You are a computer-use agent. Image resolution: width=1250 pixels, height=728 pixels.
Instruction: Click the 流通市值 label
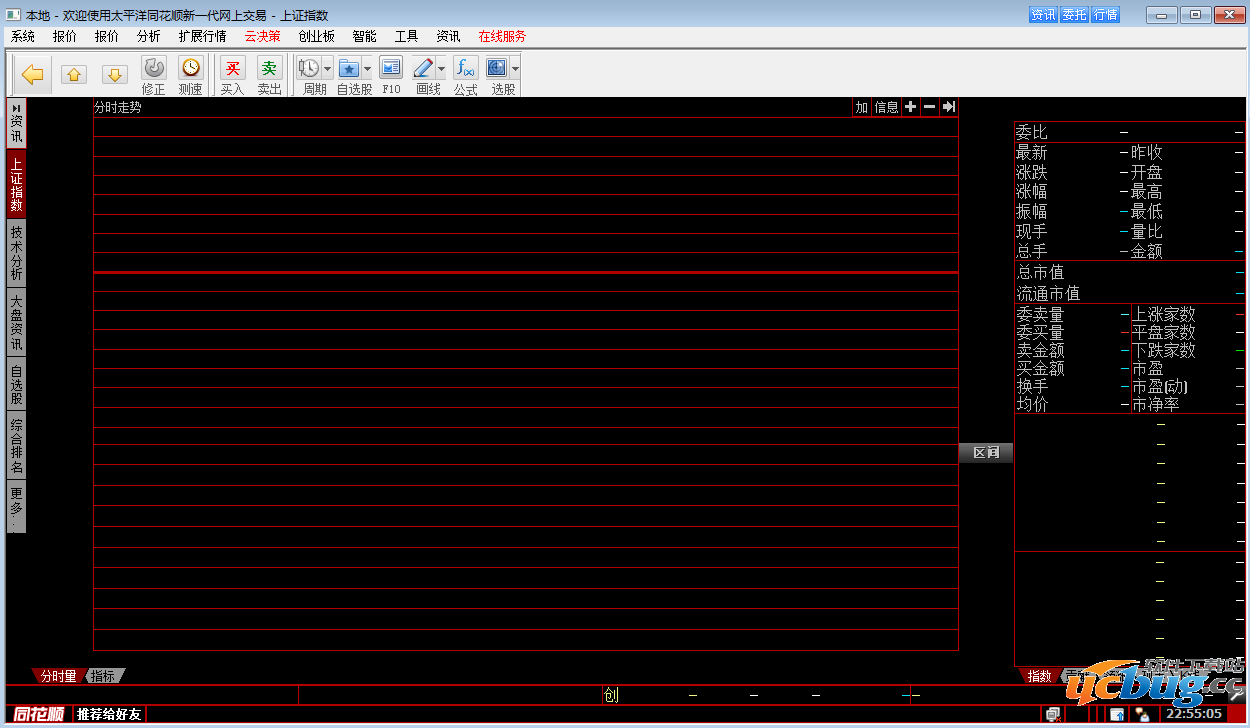point(1048,293)
